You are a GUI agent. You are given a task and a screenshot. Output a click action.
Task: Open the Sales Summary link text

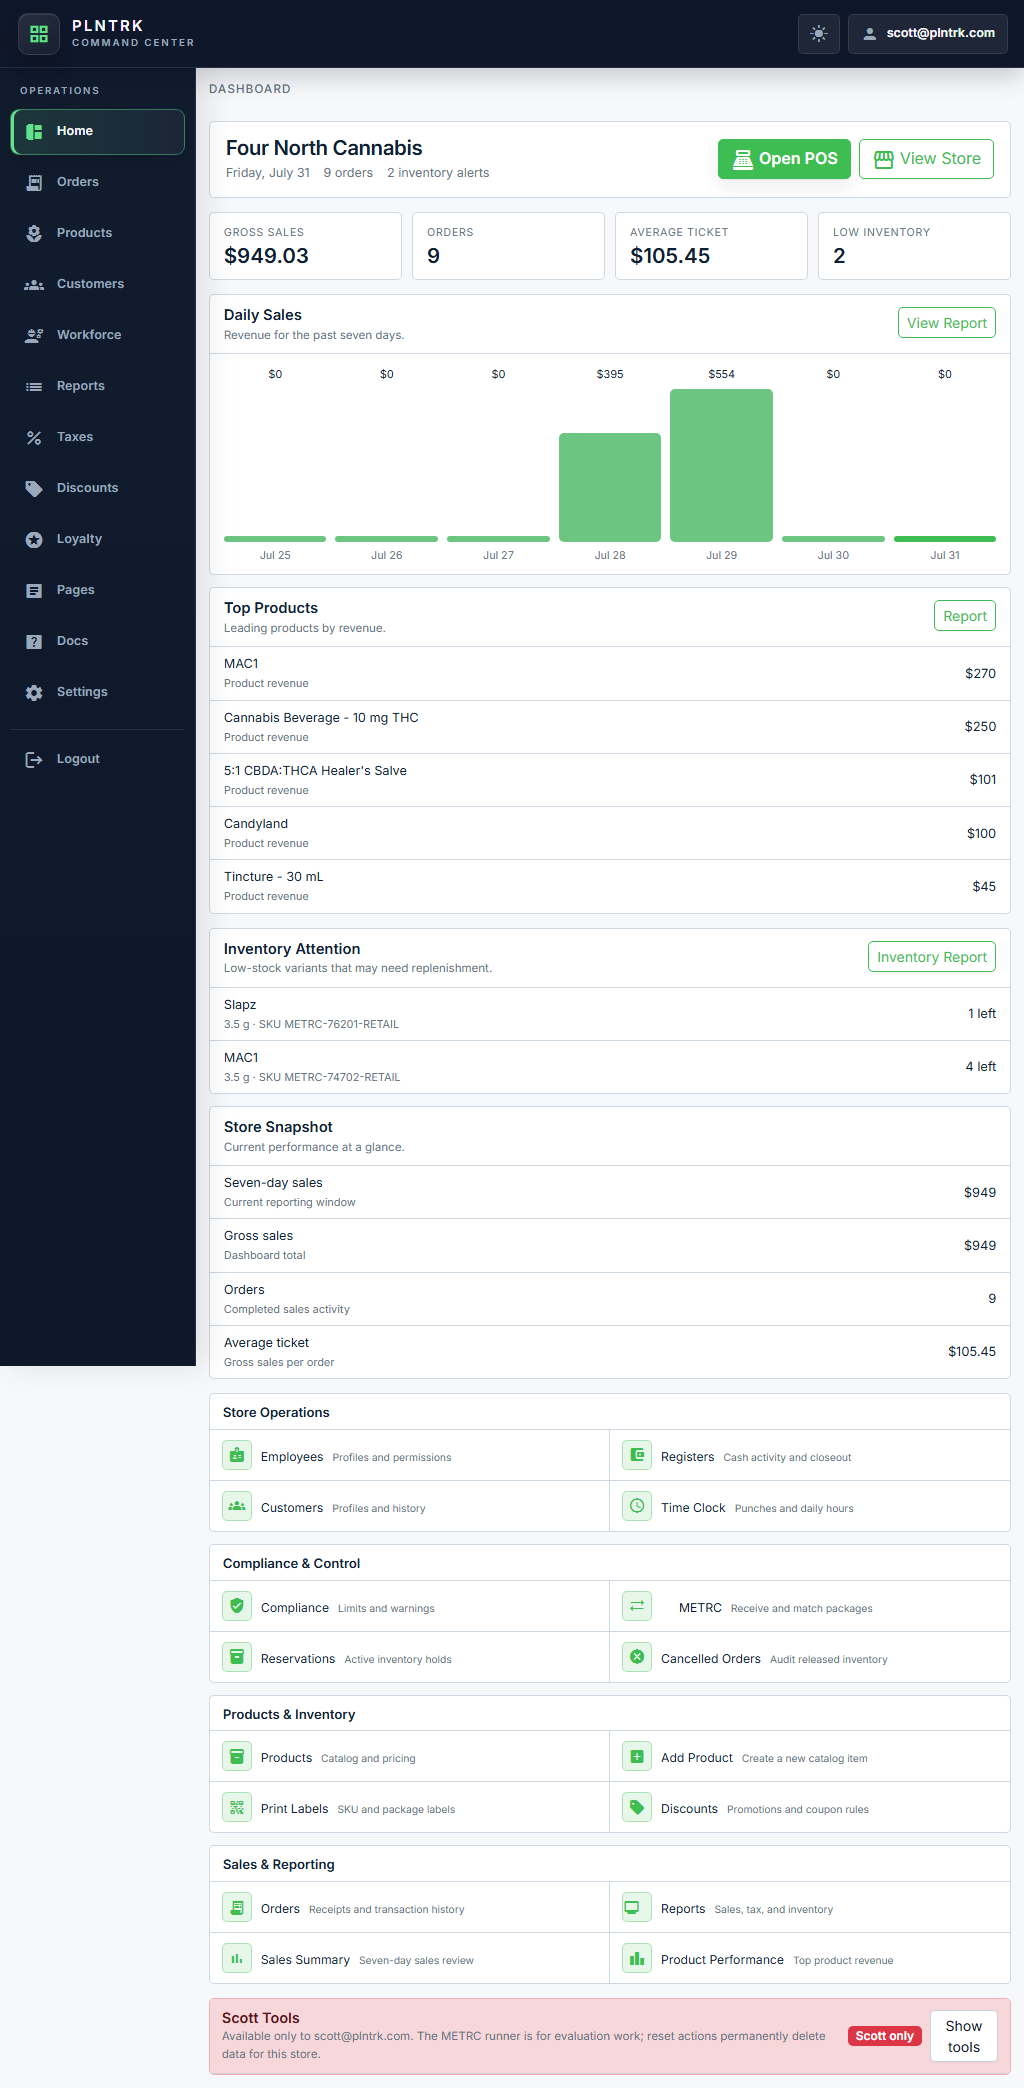[305, 1960]
